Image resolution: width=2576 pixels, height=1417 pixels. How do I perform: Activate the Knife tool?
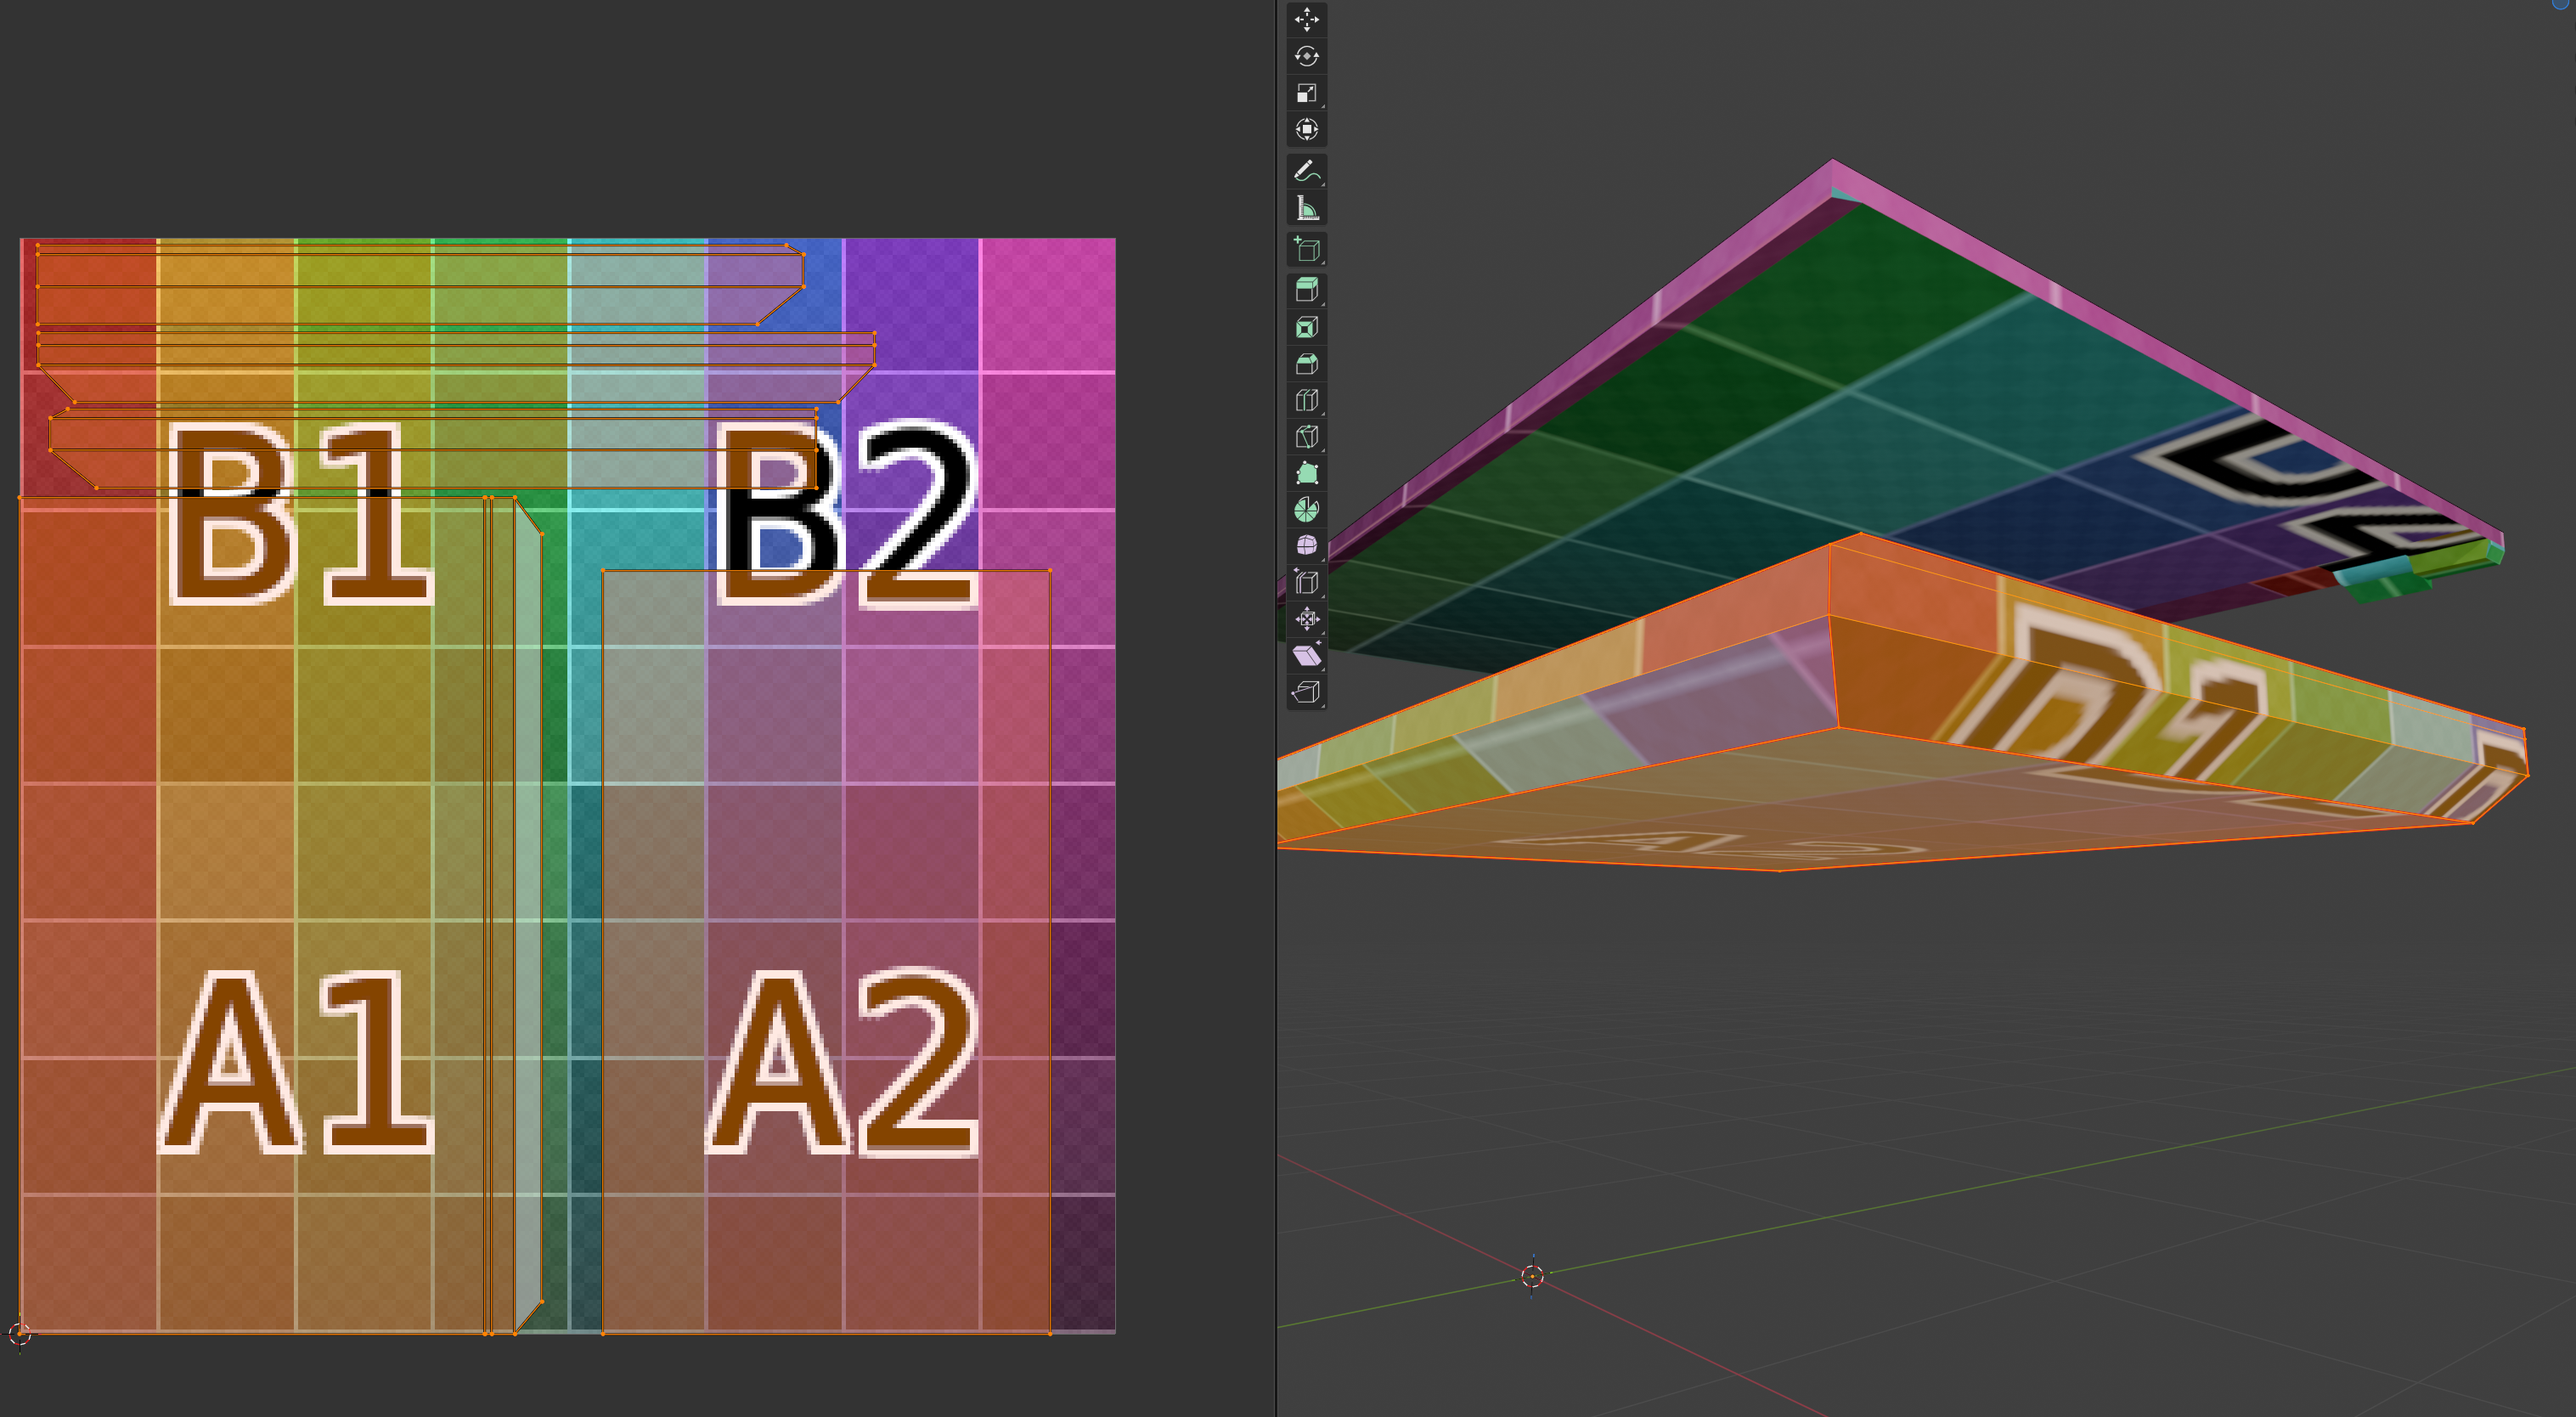1306,437
